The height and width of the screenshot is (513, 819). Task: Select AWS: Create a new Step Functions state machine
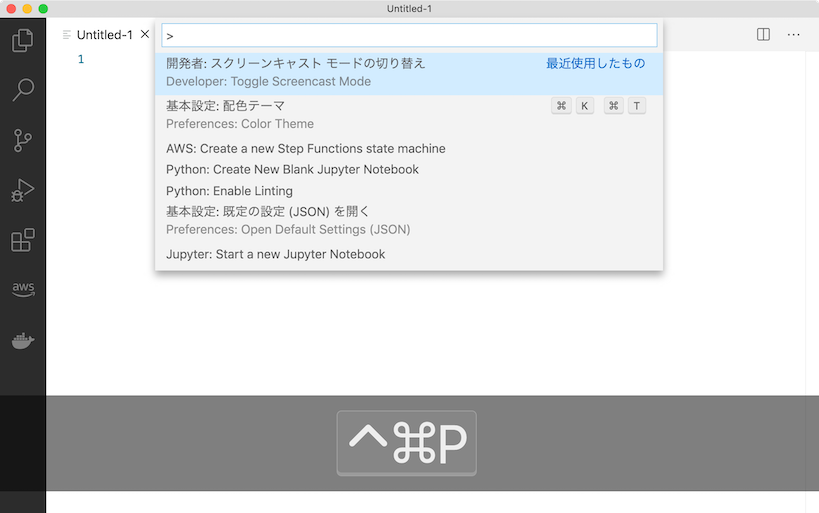[x=409, y=148]
